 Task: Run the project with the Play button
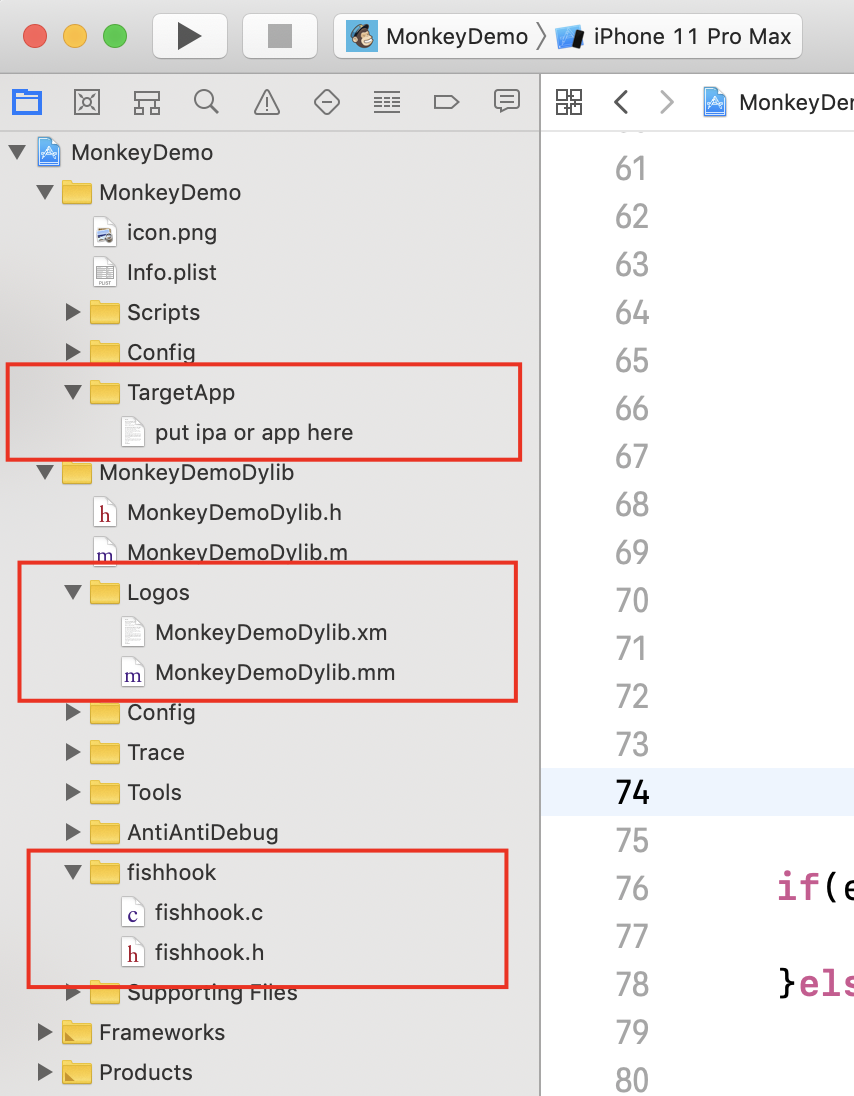tap(189, 36)
